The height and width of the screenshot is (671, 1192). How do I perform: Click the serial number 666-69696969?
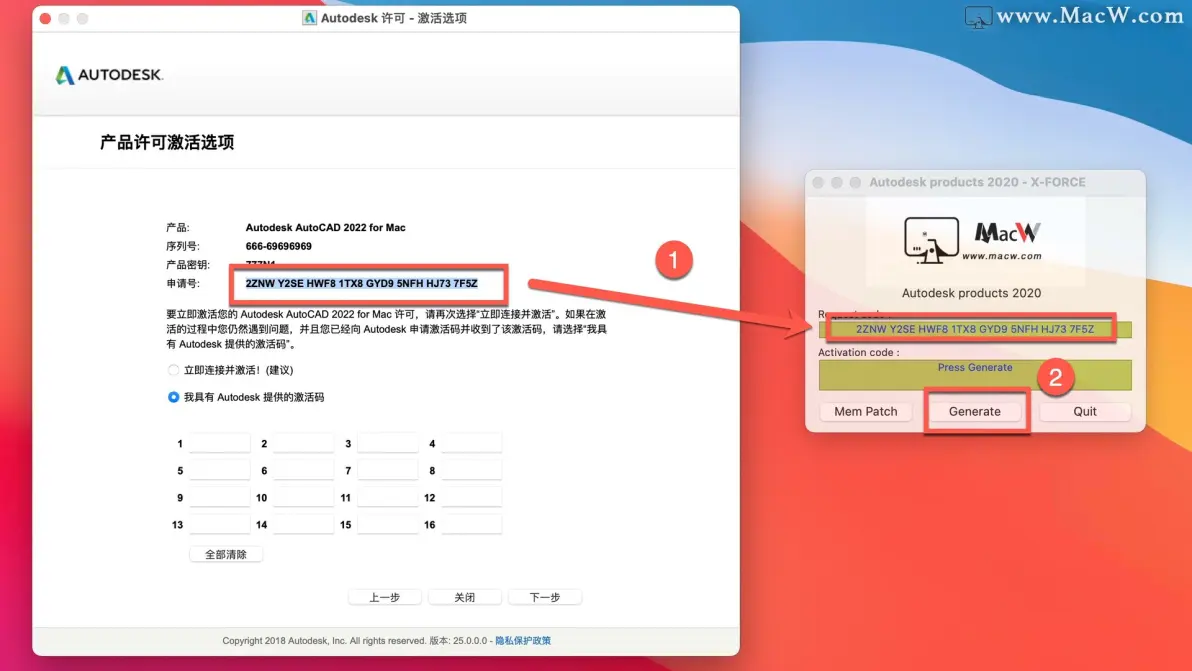(278, 246)
